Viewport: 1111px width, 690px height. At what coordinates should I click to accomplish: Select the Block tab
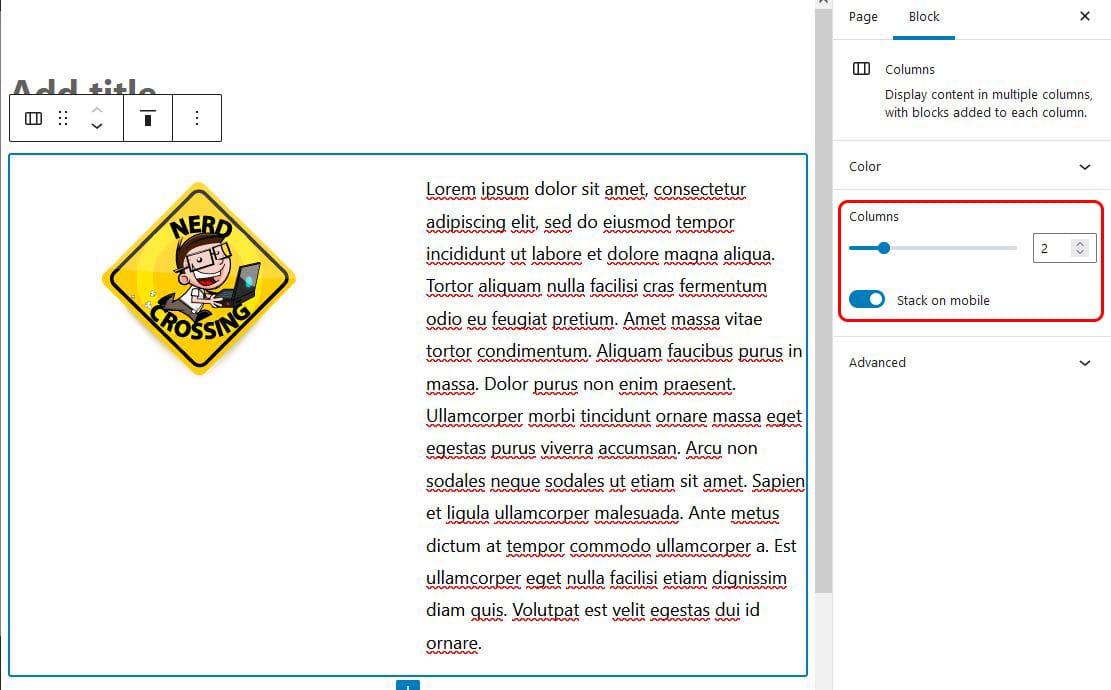pos(924,17)
